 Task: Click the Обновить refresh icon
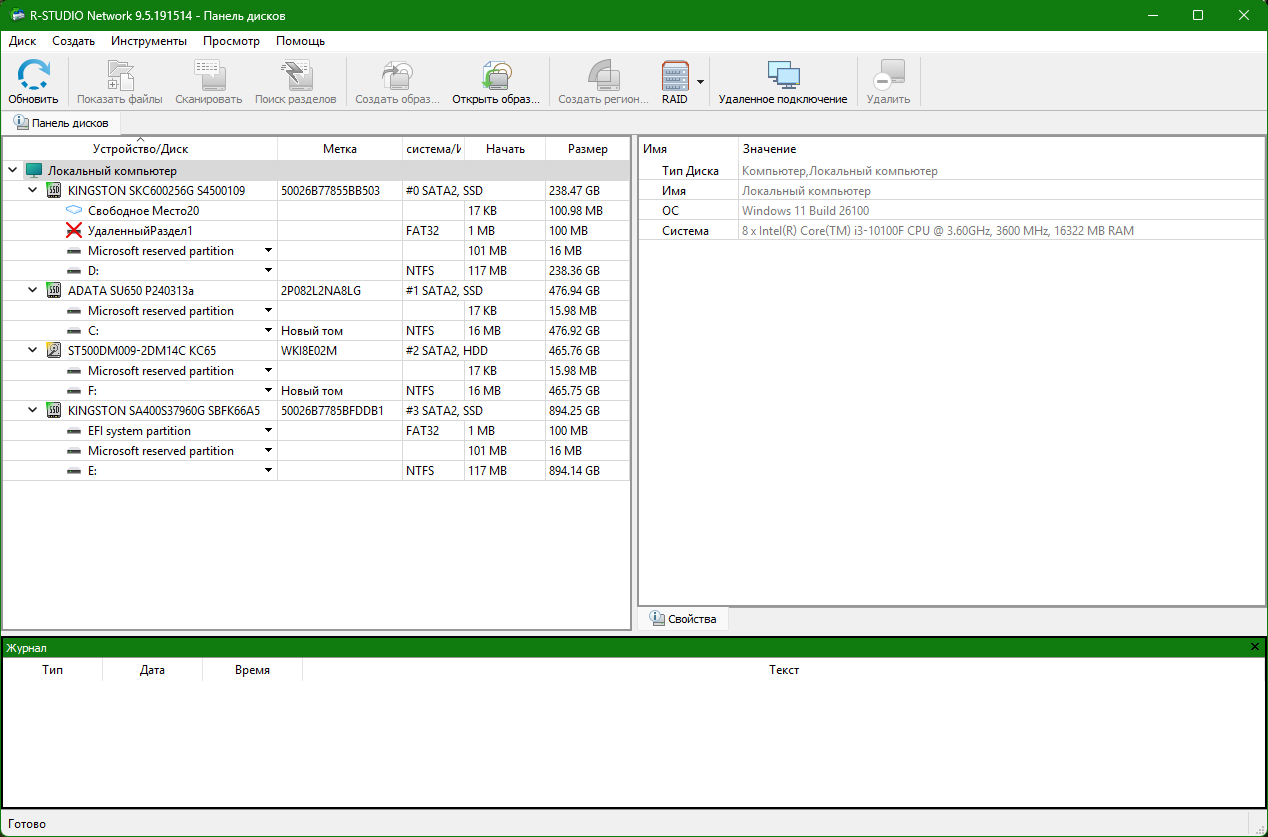point(33,76)
